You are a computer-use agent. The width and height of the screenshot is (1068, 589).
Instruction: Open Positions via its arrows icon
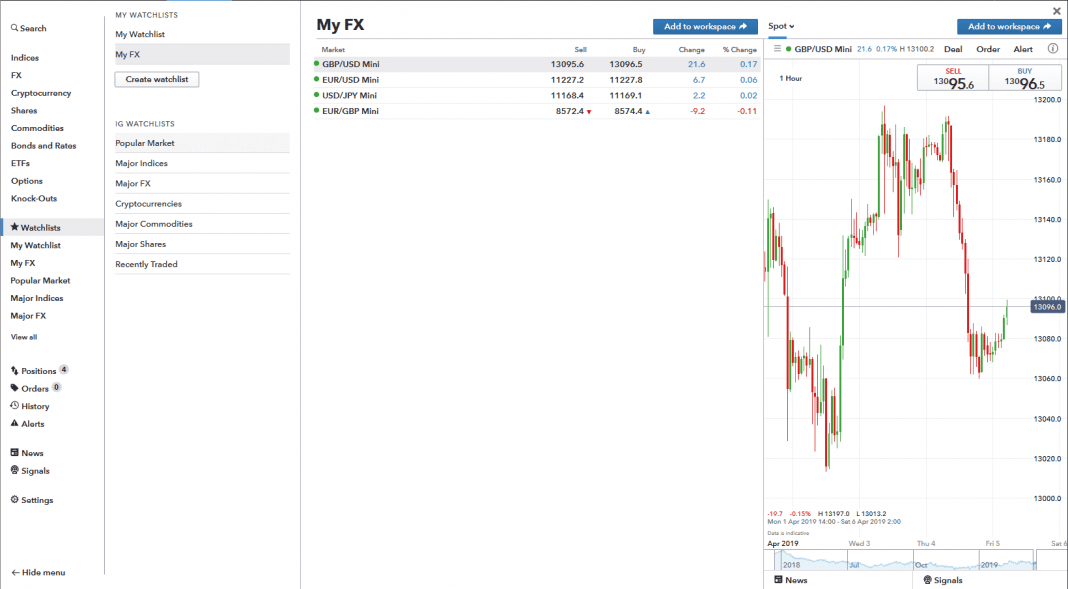[x=14, y=371]
